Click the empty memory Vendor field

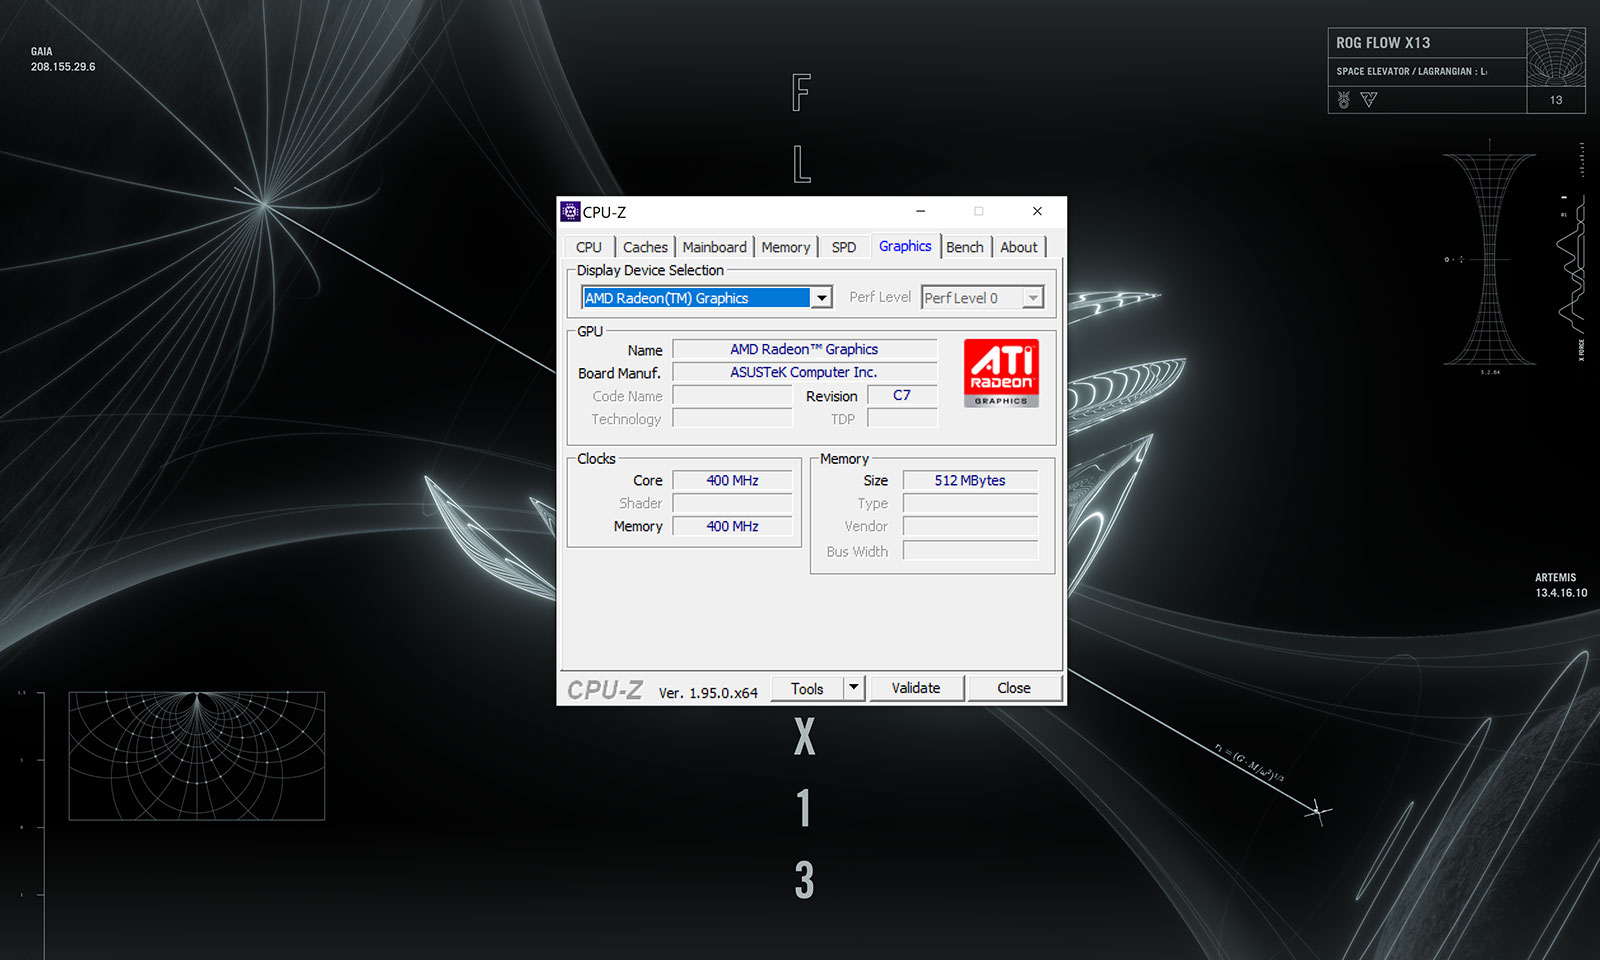pos(970,526)
